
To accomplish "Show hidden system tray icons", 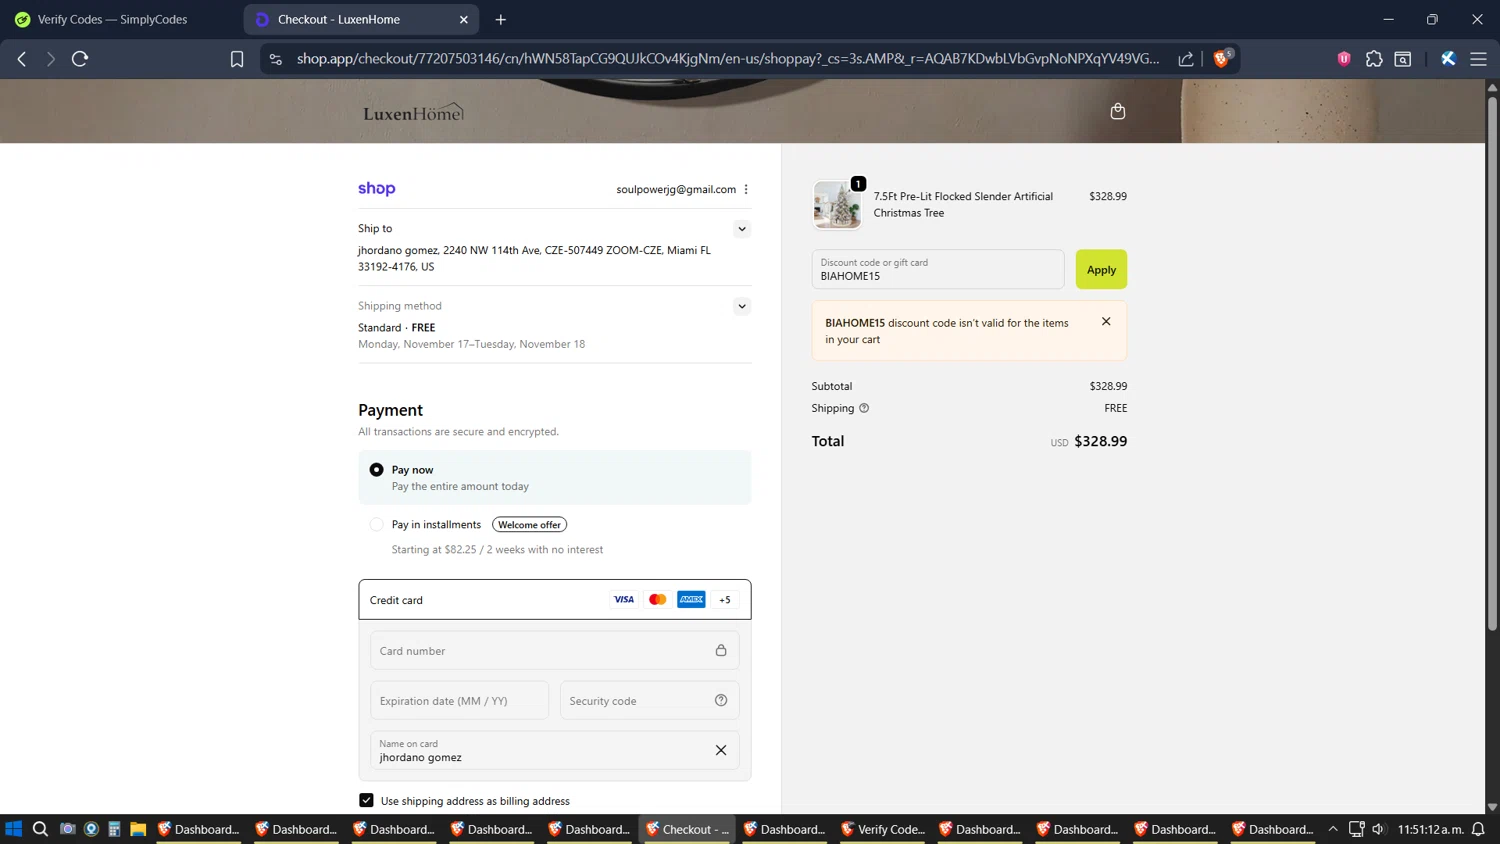I will (1333, 829).
